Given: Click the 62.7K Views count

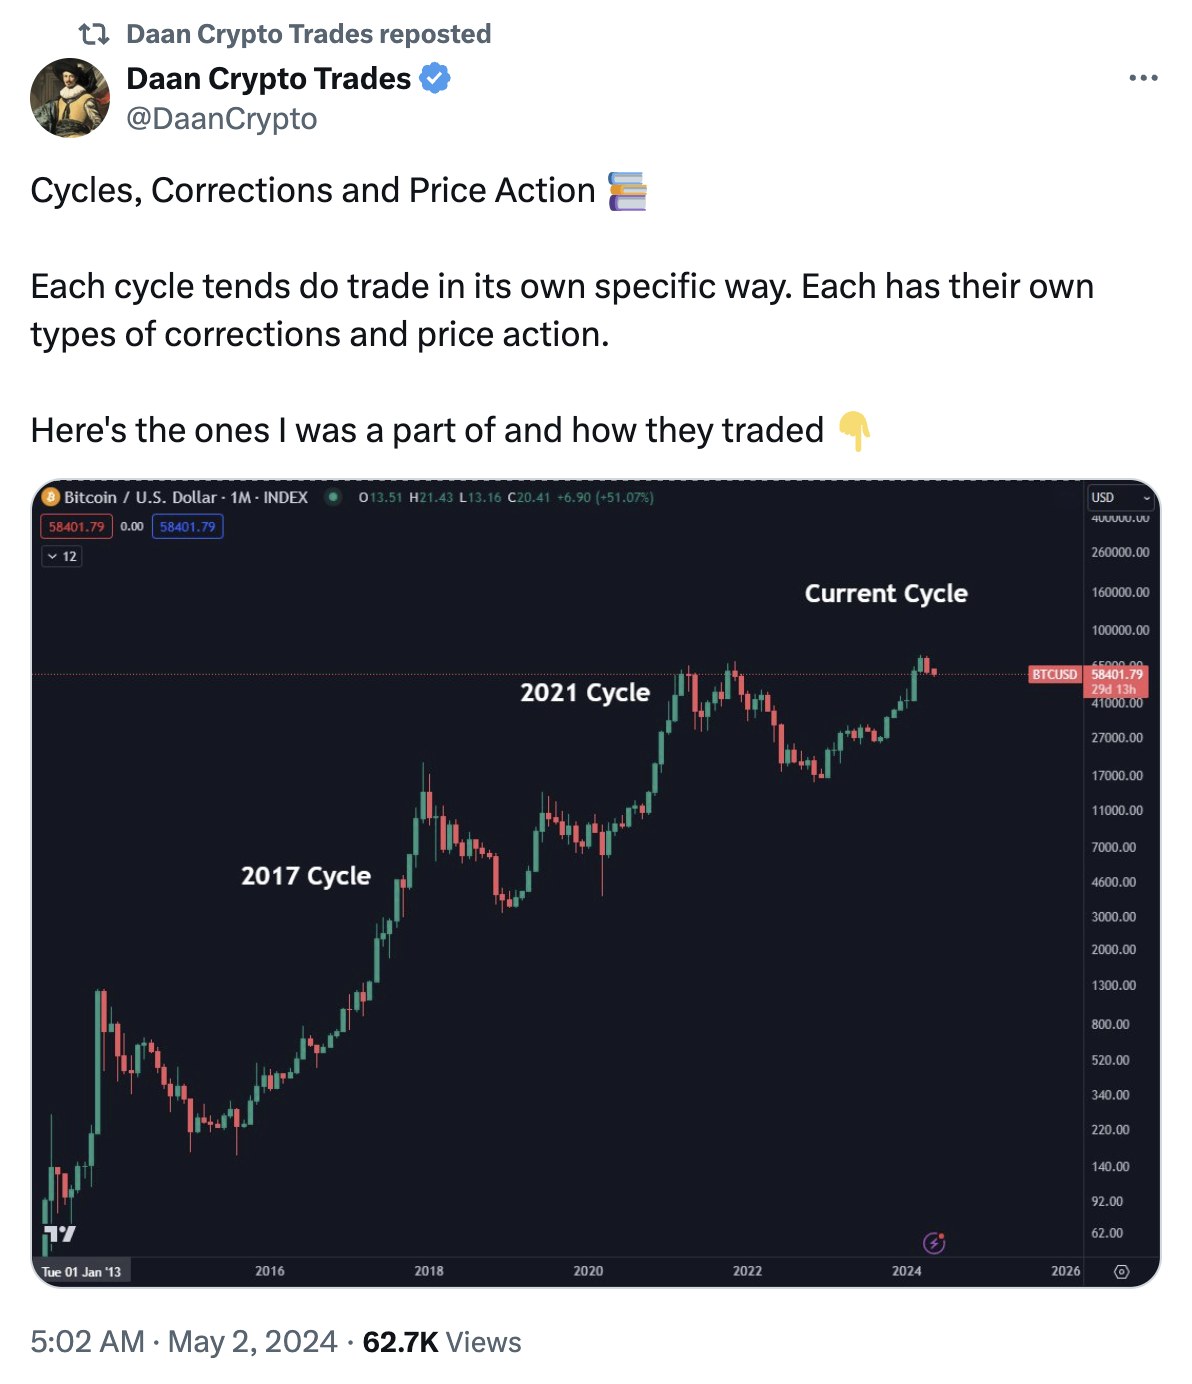Looking at the screenshot, I should point(441,1342).
